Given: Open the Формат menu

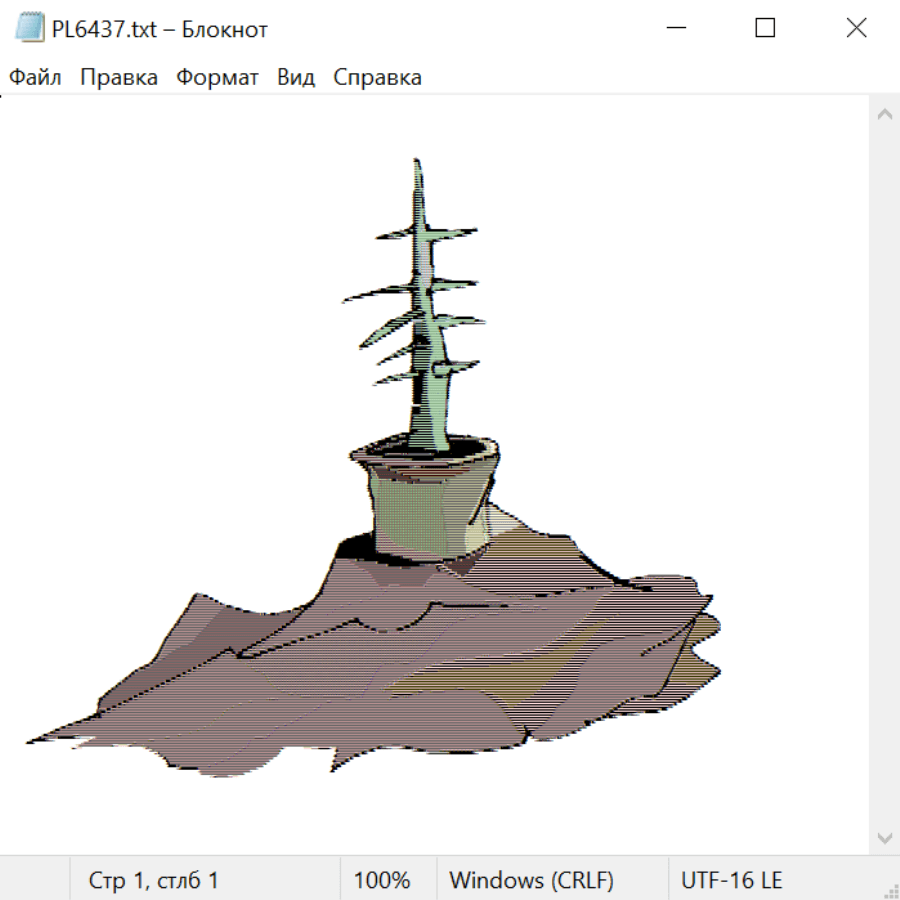Looking at the screenshot, I should tap(217, 78).
